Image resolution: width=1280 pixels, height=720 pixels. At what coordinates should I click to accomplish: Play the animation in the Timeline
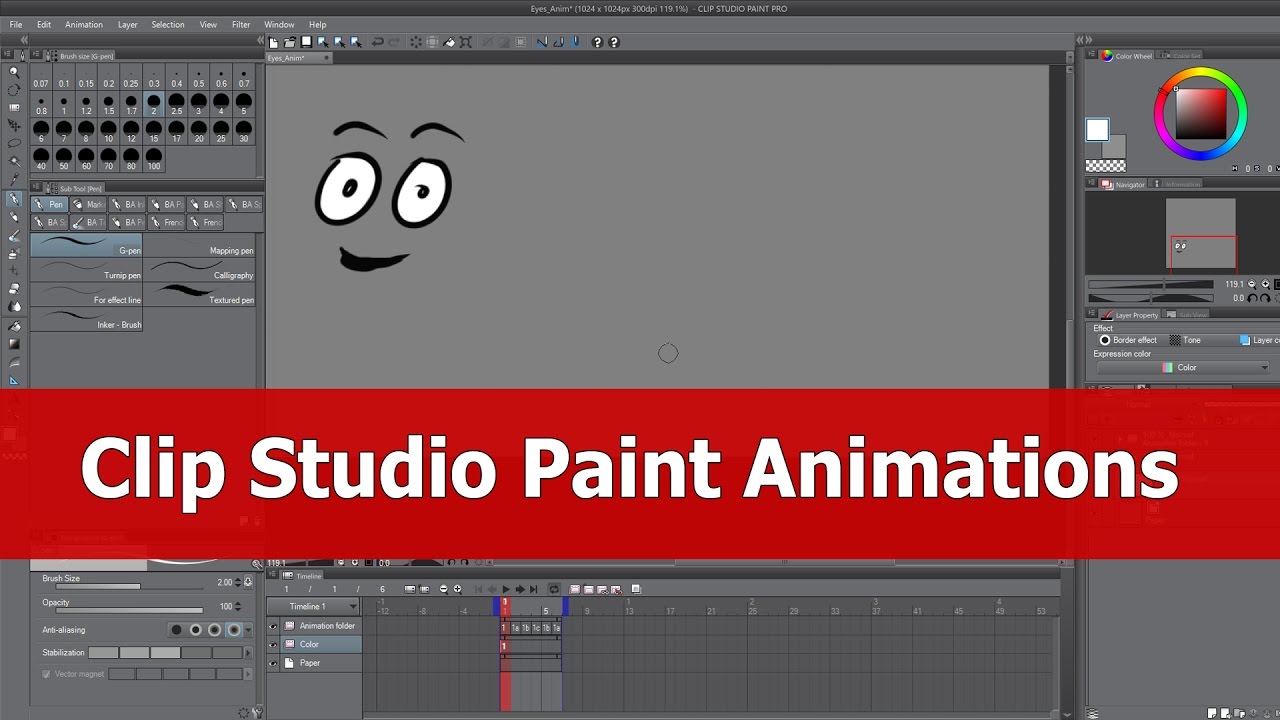click(x=506, y=589)
